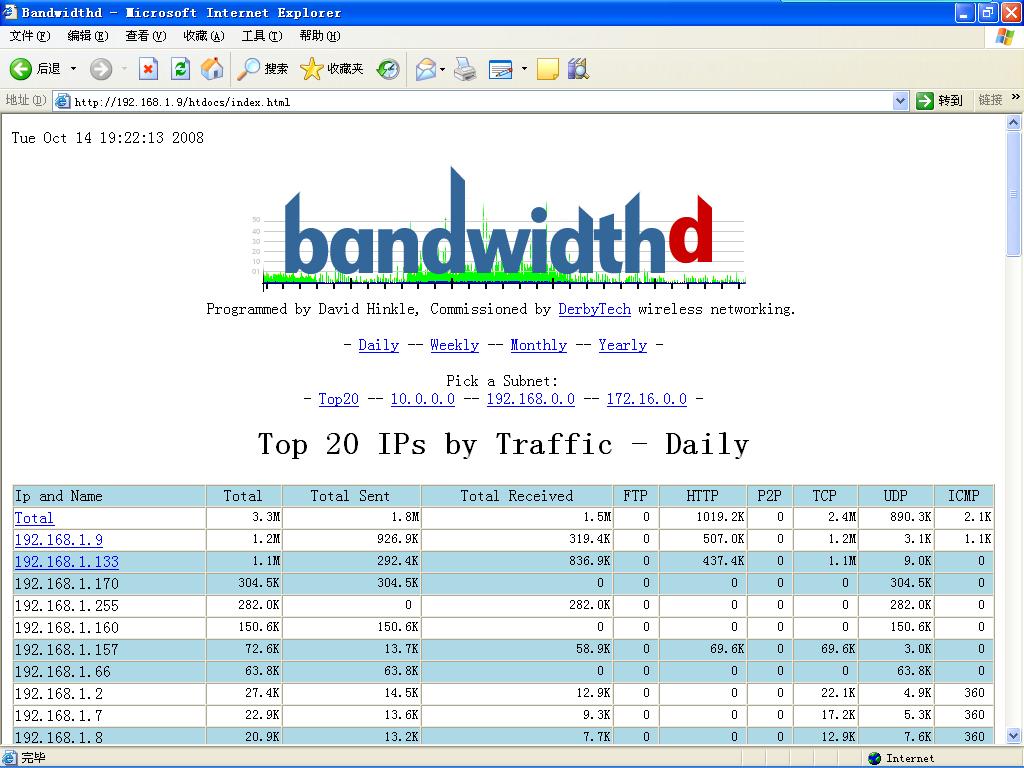Choose the 172.16.0.0 subnet link
Screen dimensions: 1024x768
pos(647,398)
